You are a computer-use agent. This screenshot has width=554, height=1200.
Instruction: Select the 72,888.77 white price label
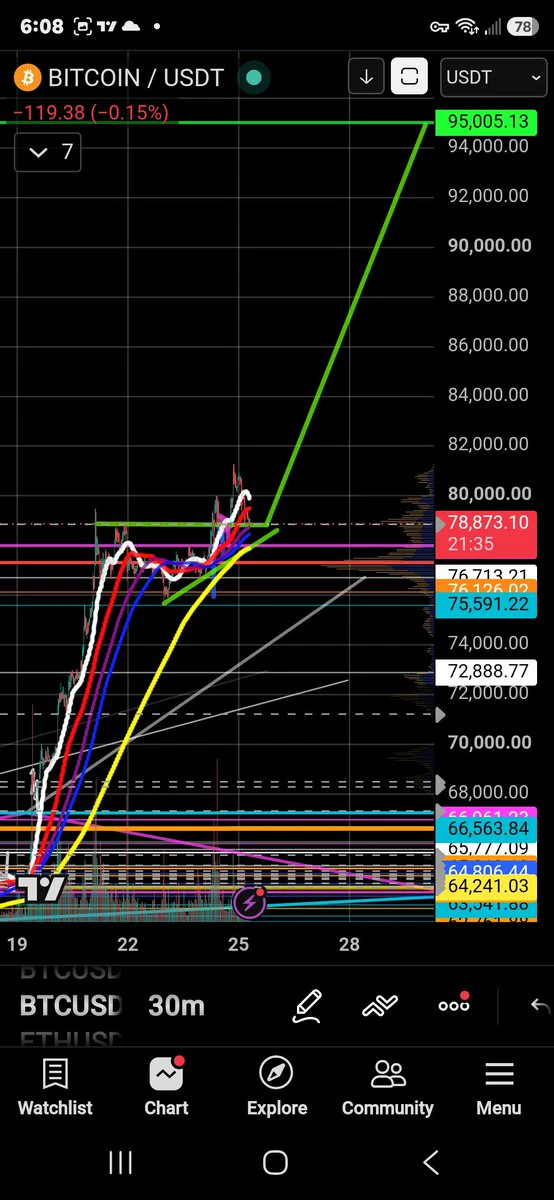pos(488,671)
